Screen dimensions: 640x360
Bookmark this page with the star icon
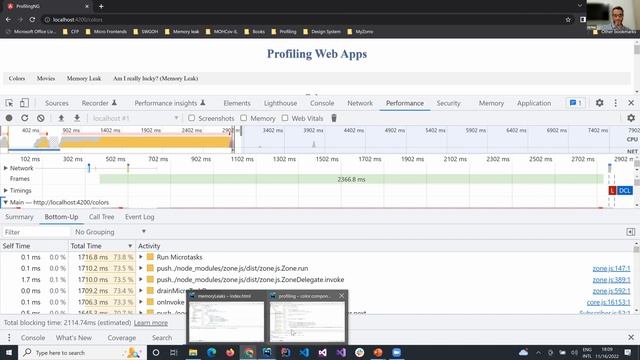tap(568, 19)
